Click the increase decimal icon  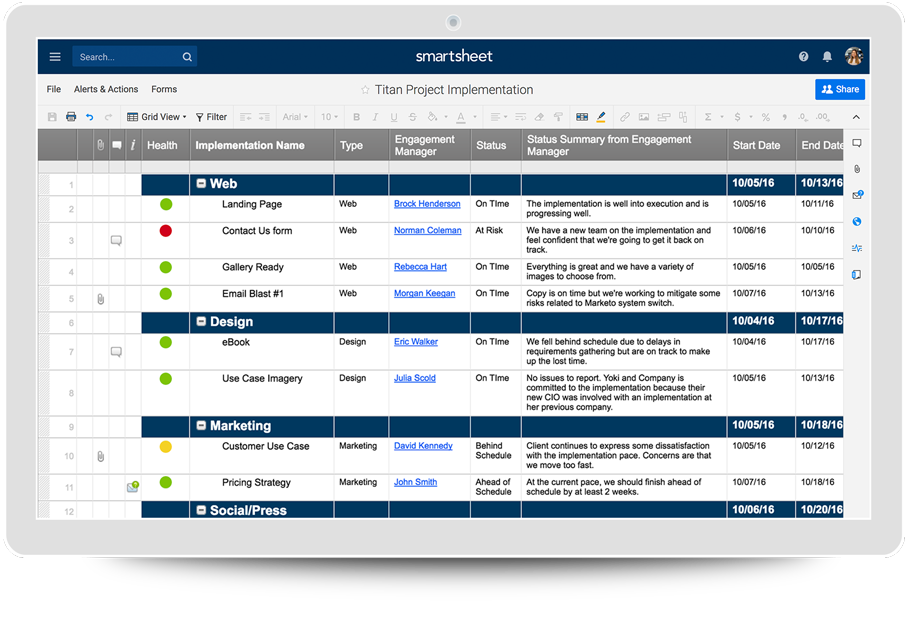822,117
